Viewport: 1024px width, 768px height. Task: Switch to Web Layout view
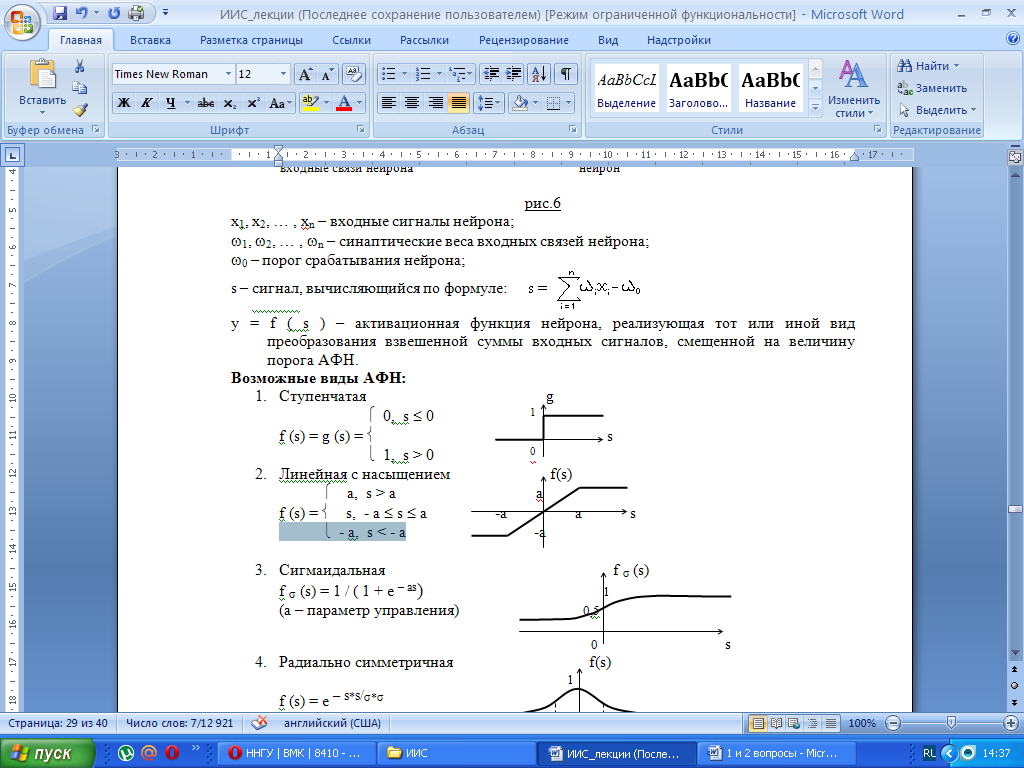(x=794, y=723)
